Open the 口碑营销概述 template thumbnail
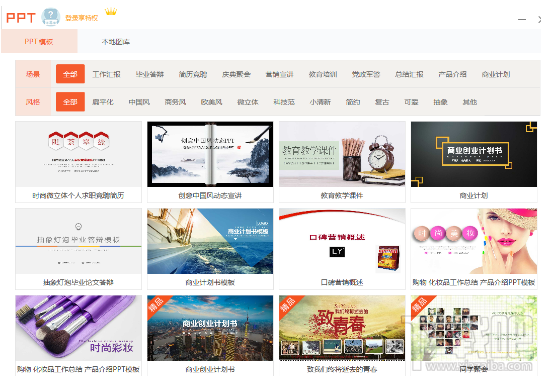The height and width of the screenshot is (376, 541). [x=342, y=241]
